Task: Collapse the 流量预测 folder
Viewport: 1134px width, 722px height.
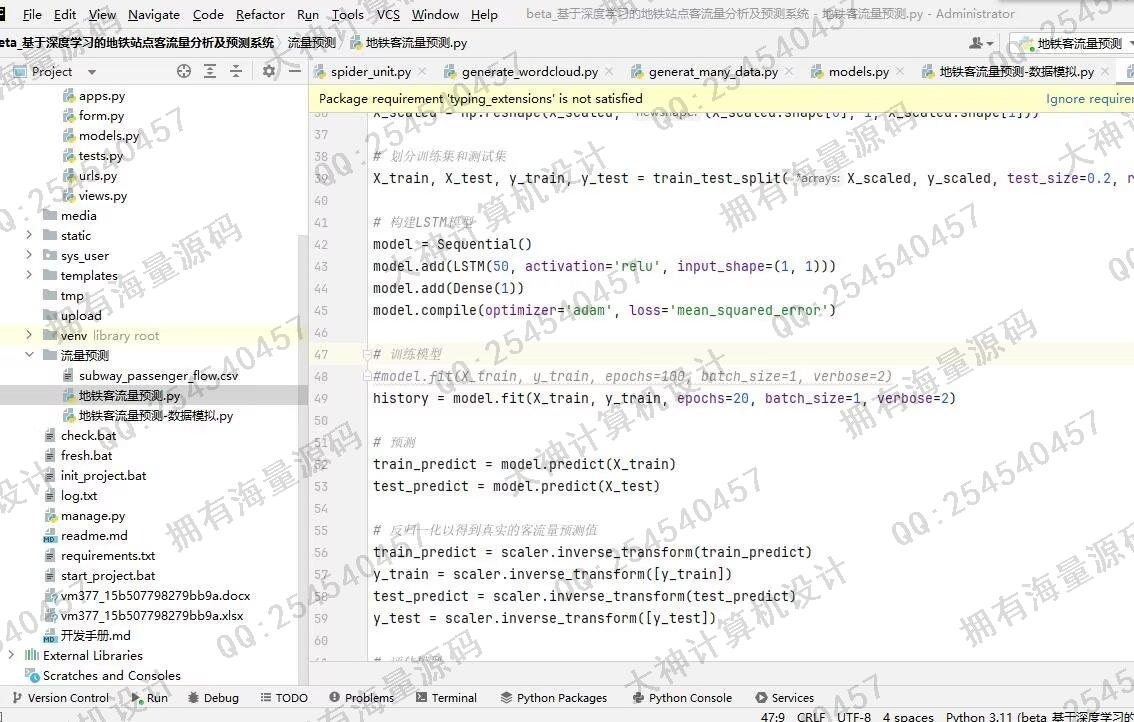Action: [29, 354]
